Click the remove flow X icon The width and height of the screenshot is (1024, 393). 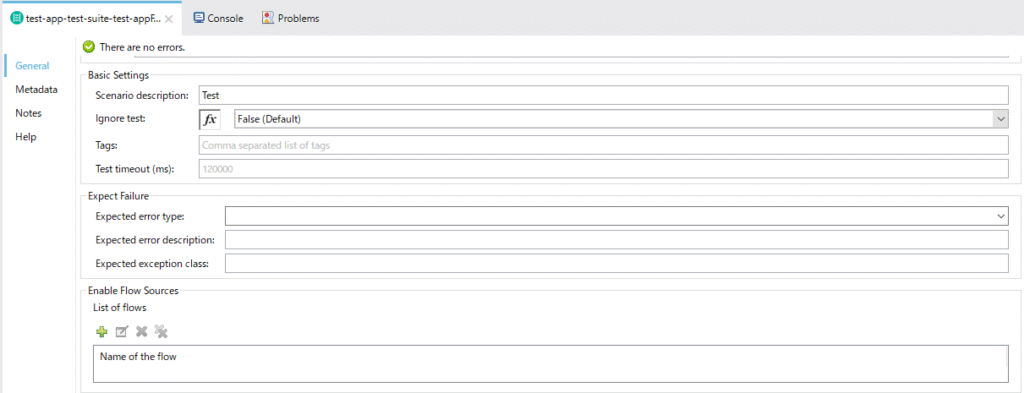[x=140, y=332]
